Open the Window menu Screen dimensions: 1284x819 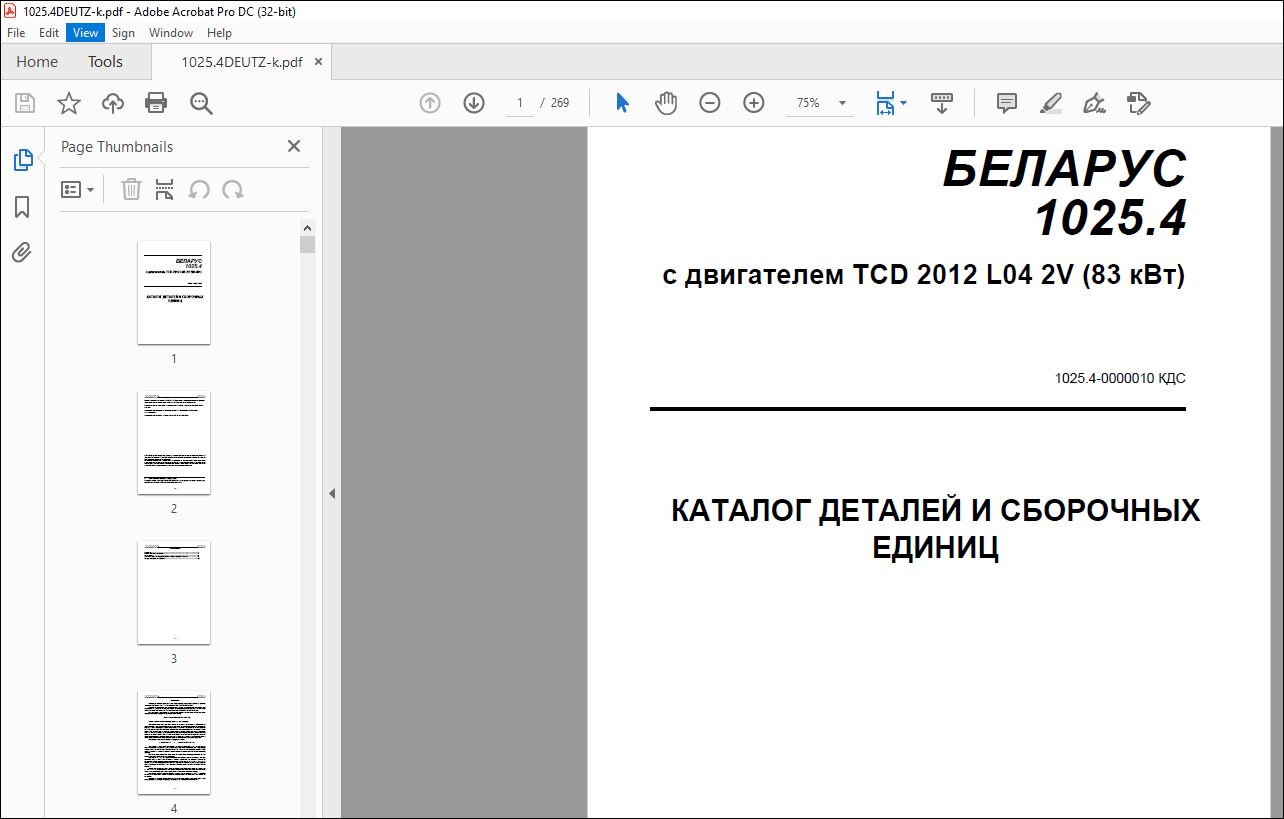click(171, 33)
